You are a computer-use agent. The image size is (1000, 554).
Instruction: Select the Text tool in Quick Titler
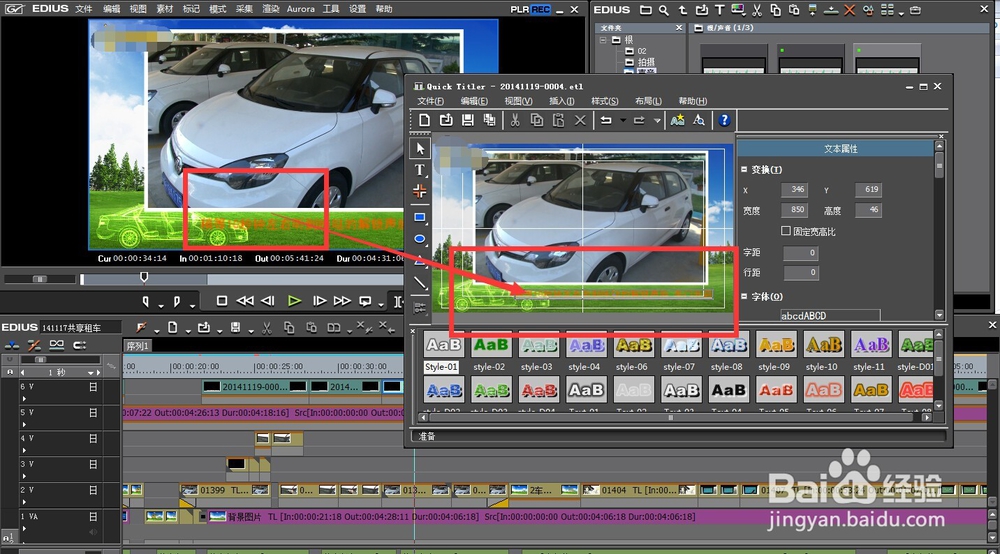pyautogui.click(x=420, y=170)
